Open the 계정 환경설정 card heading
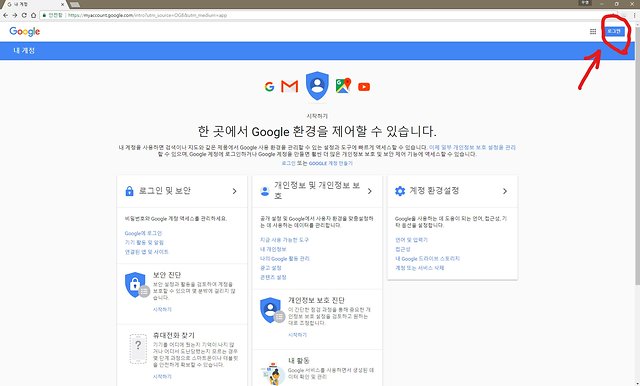 tap(434, 191)
